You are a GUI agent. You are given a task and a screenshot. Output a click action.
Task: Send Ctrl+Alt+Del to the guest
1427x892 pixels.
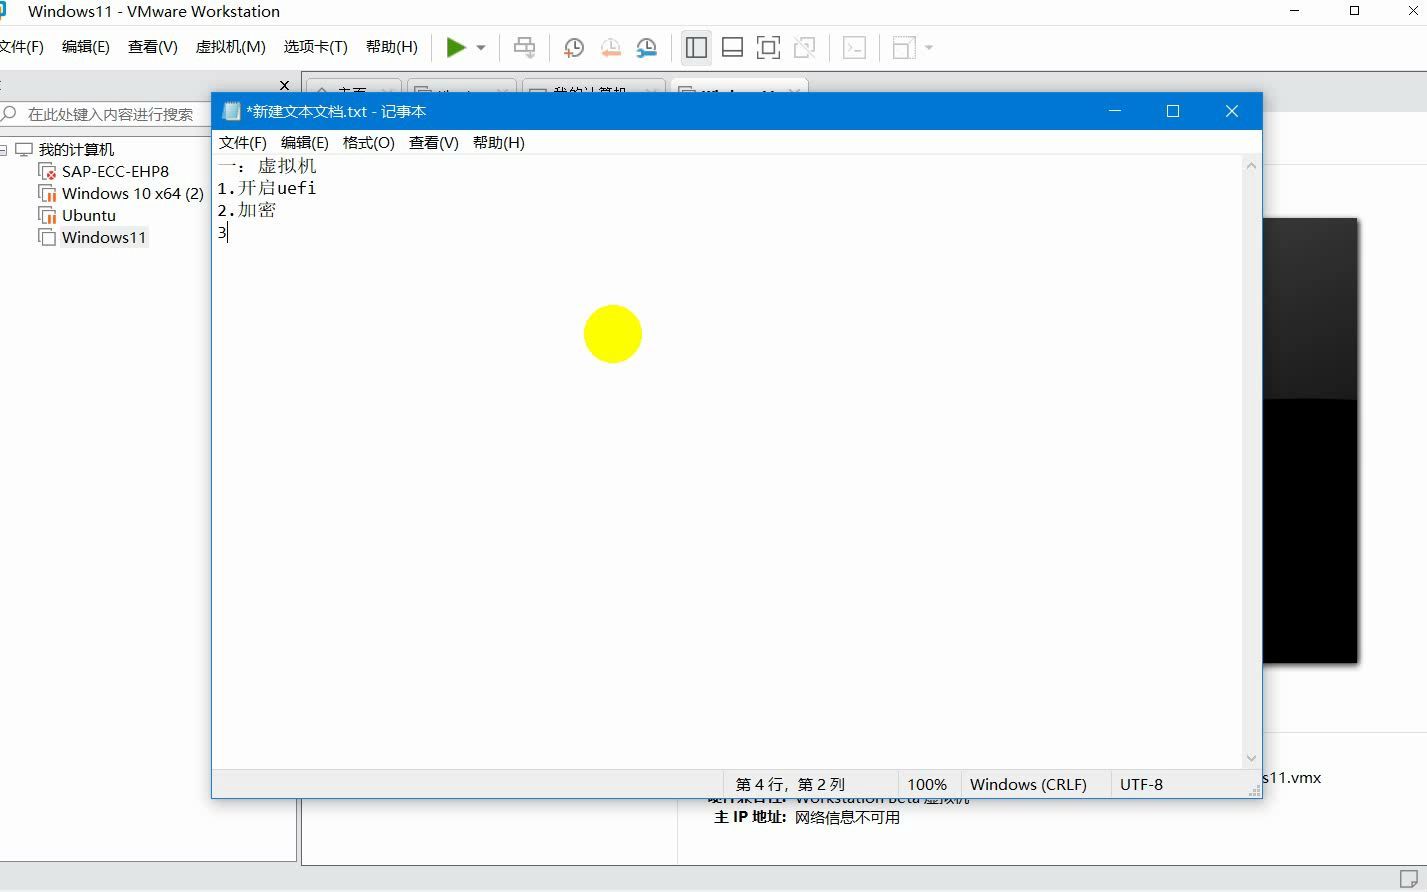pos(524,47)
